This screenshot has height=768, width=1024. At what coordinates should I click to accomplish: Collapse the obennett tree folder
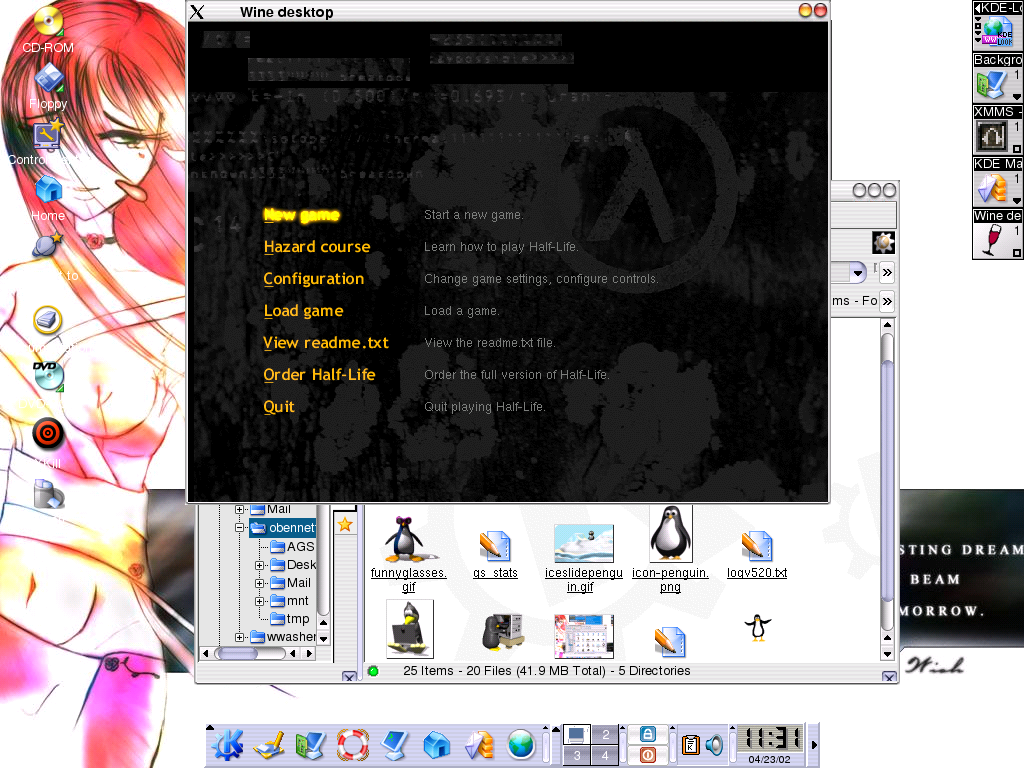[x=240, y=528]
